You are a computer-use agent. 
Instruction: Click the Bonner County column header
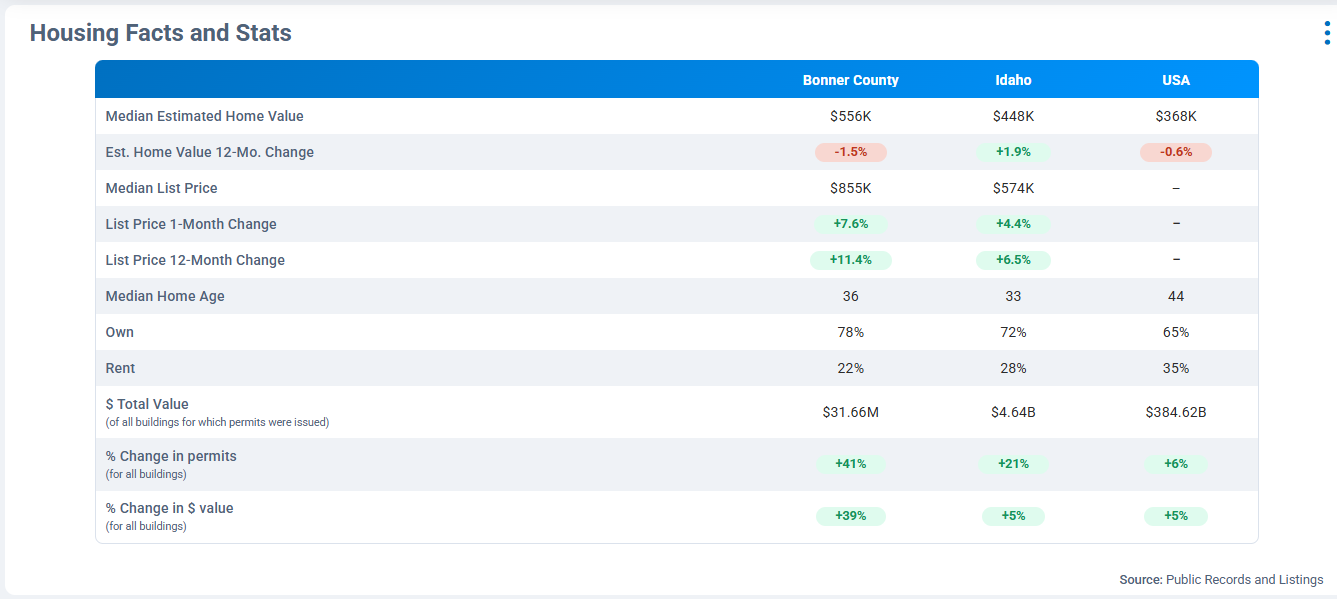pyautogui.click(x=850, y=80)
